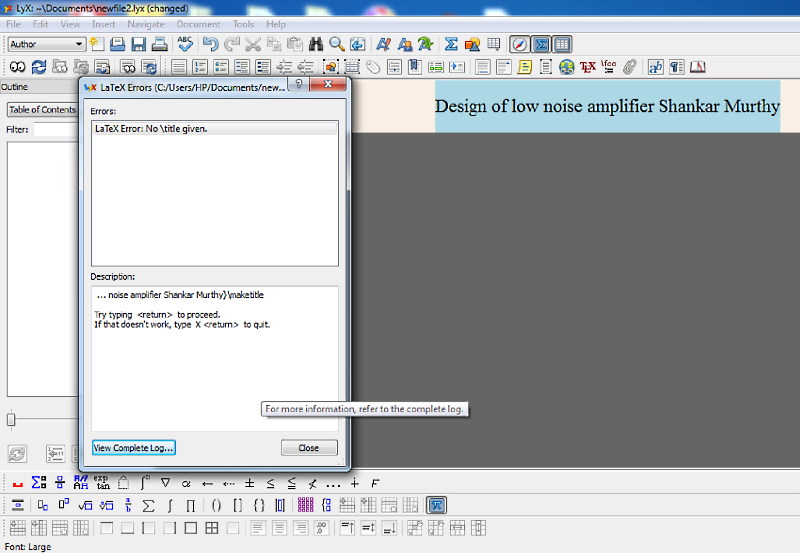Print the document using printer icon

[x=159, y=44]
